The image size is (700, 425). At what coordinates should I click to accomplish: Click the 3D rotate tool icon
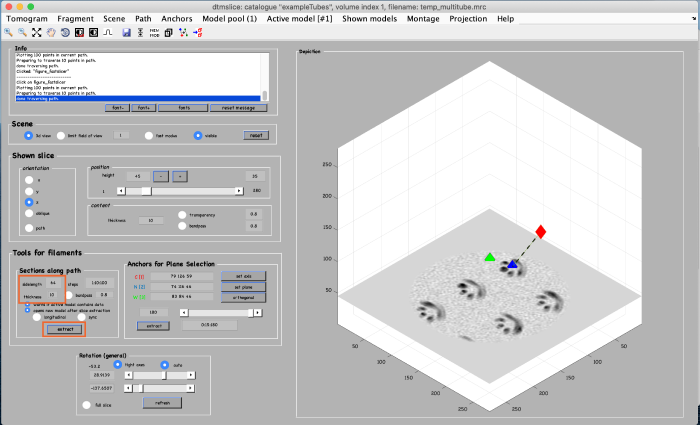(64, 32)
